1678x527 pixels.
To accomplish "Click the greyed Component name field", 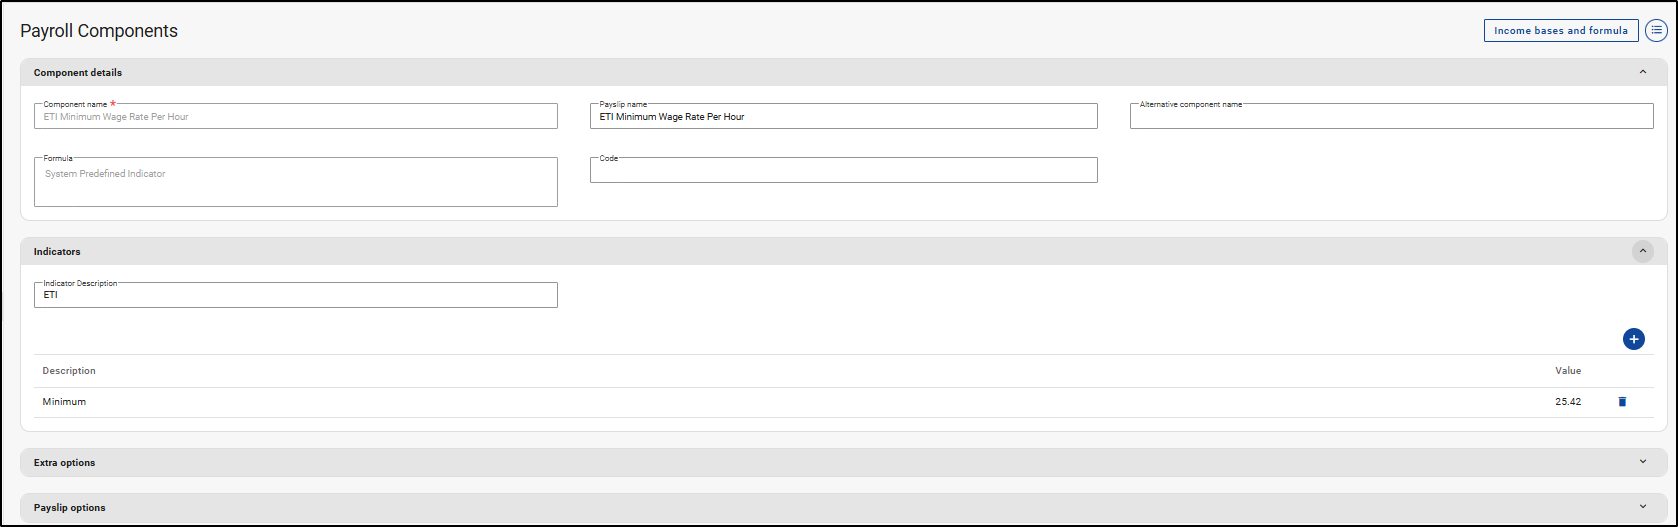I will tap(295, 117).
